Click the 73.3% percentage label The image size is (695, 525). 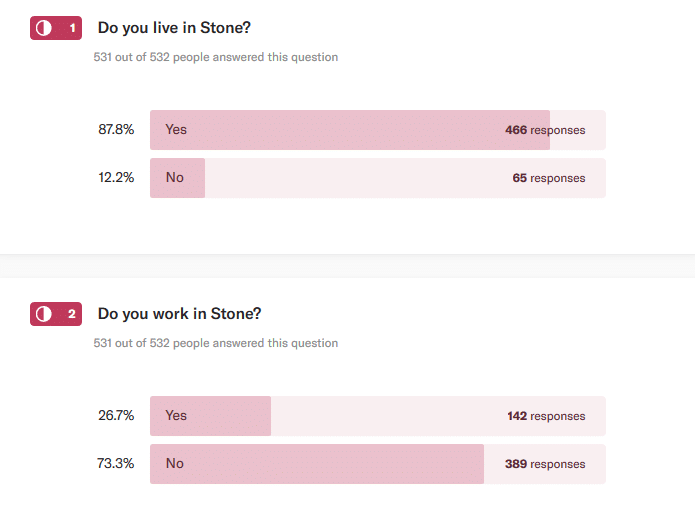click(116, 464)
